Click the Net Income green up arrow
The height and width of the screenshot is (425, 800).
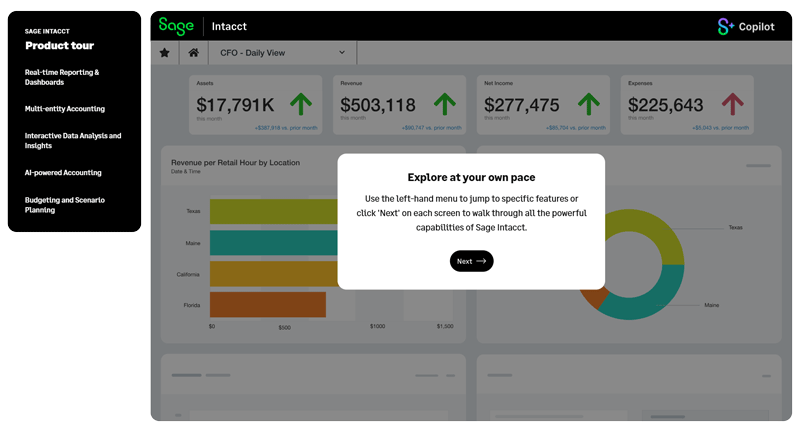[x=589, y=104]
